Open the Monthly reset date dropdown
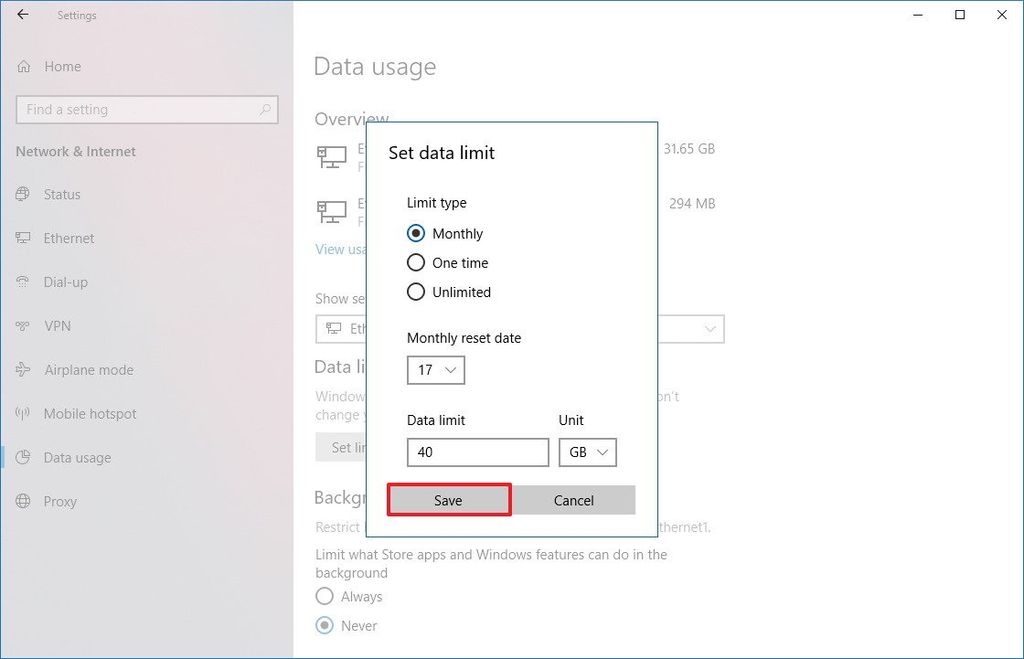The width and height of the screenshot is (1024, 659). pyautogui.click(x=435, y=369)
